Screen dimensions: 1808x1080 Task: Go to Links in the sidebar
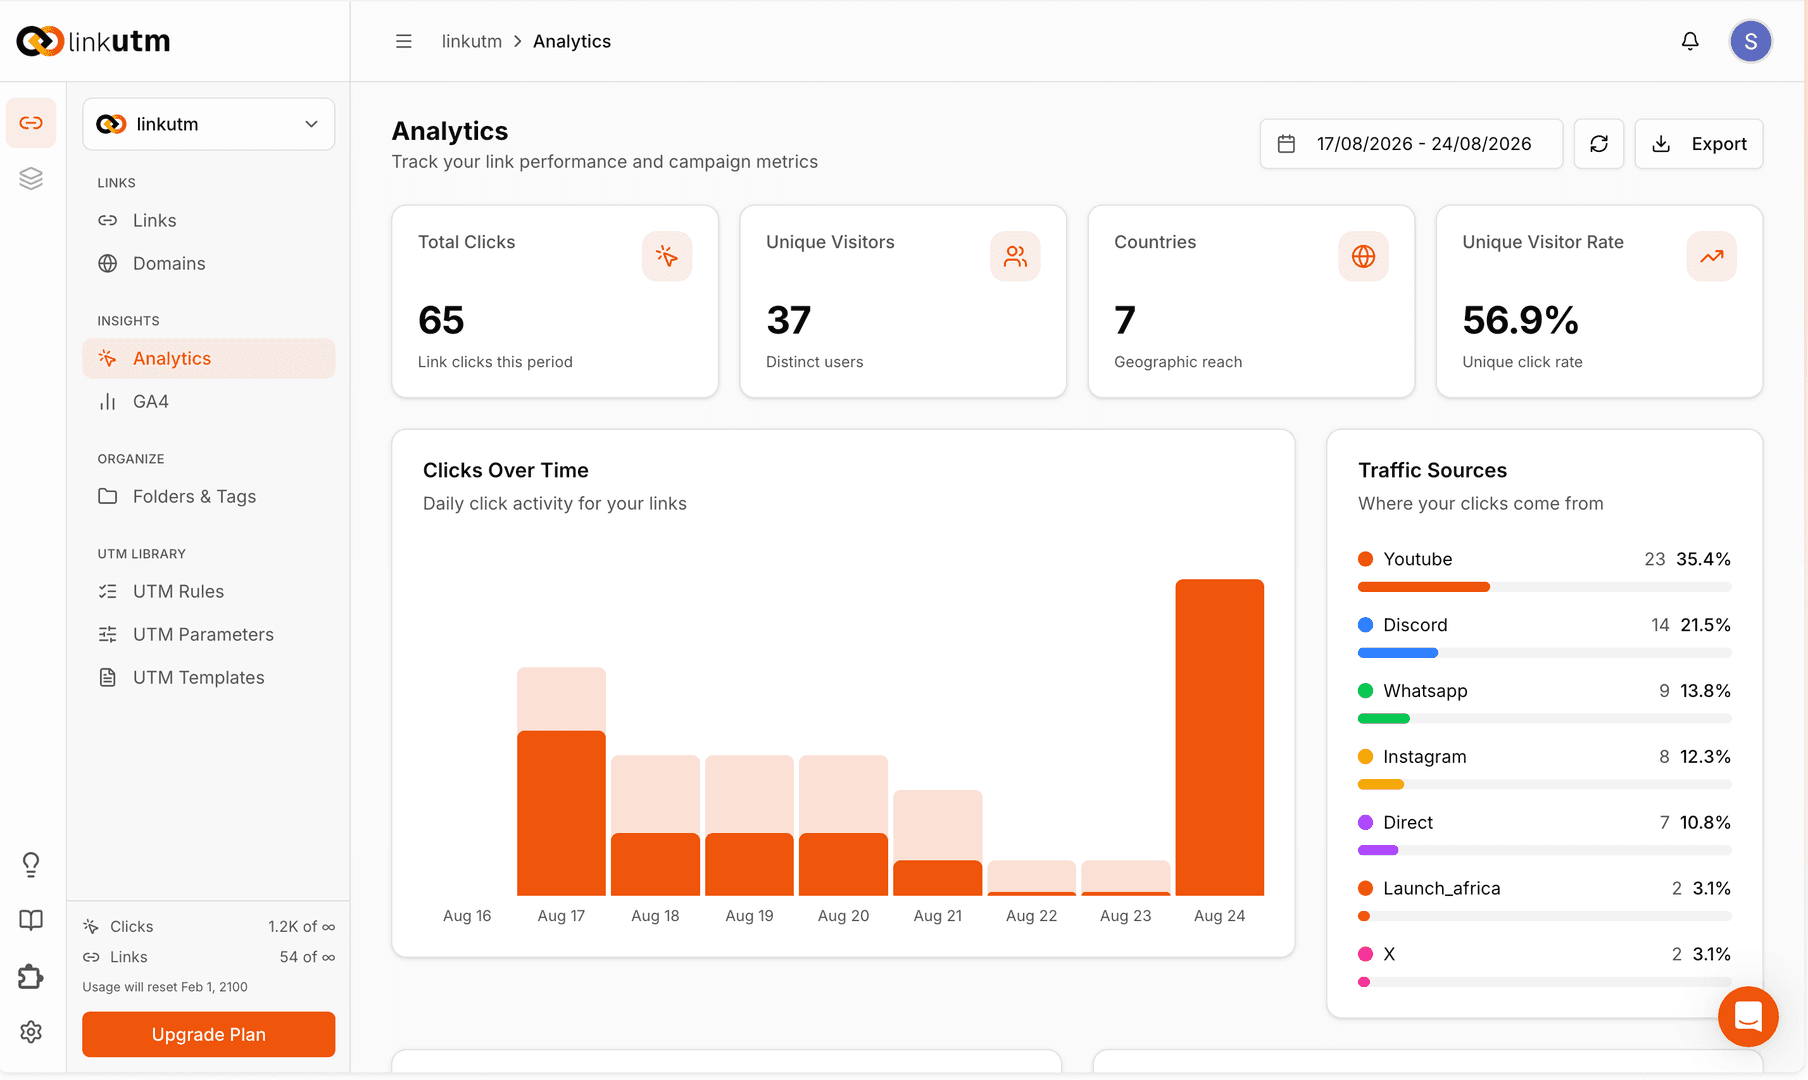pyautogui.click(x=209, y=220)
